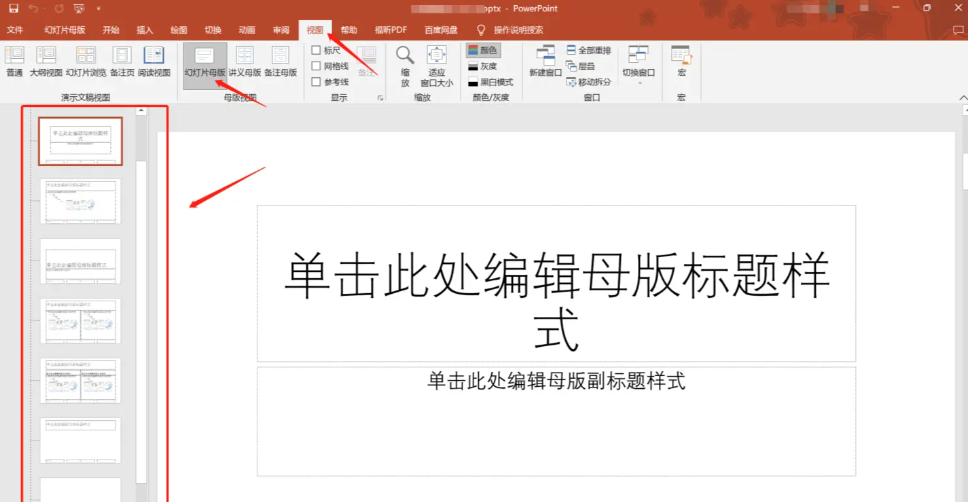968x502 pixels.
Task: Click 层叠 cascade windows
Action: (x=581, y=66)
